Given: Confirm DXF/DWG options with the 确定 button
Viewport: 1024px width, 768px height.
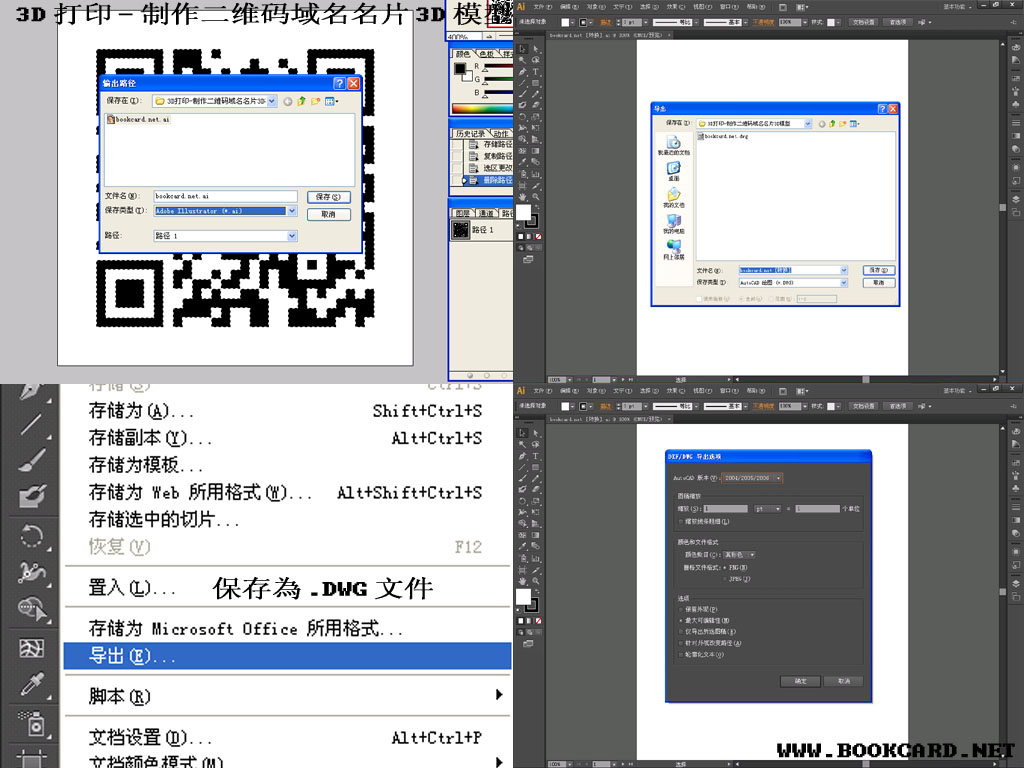Looking at the screenshot, I should [800, 681].
